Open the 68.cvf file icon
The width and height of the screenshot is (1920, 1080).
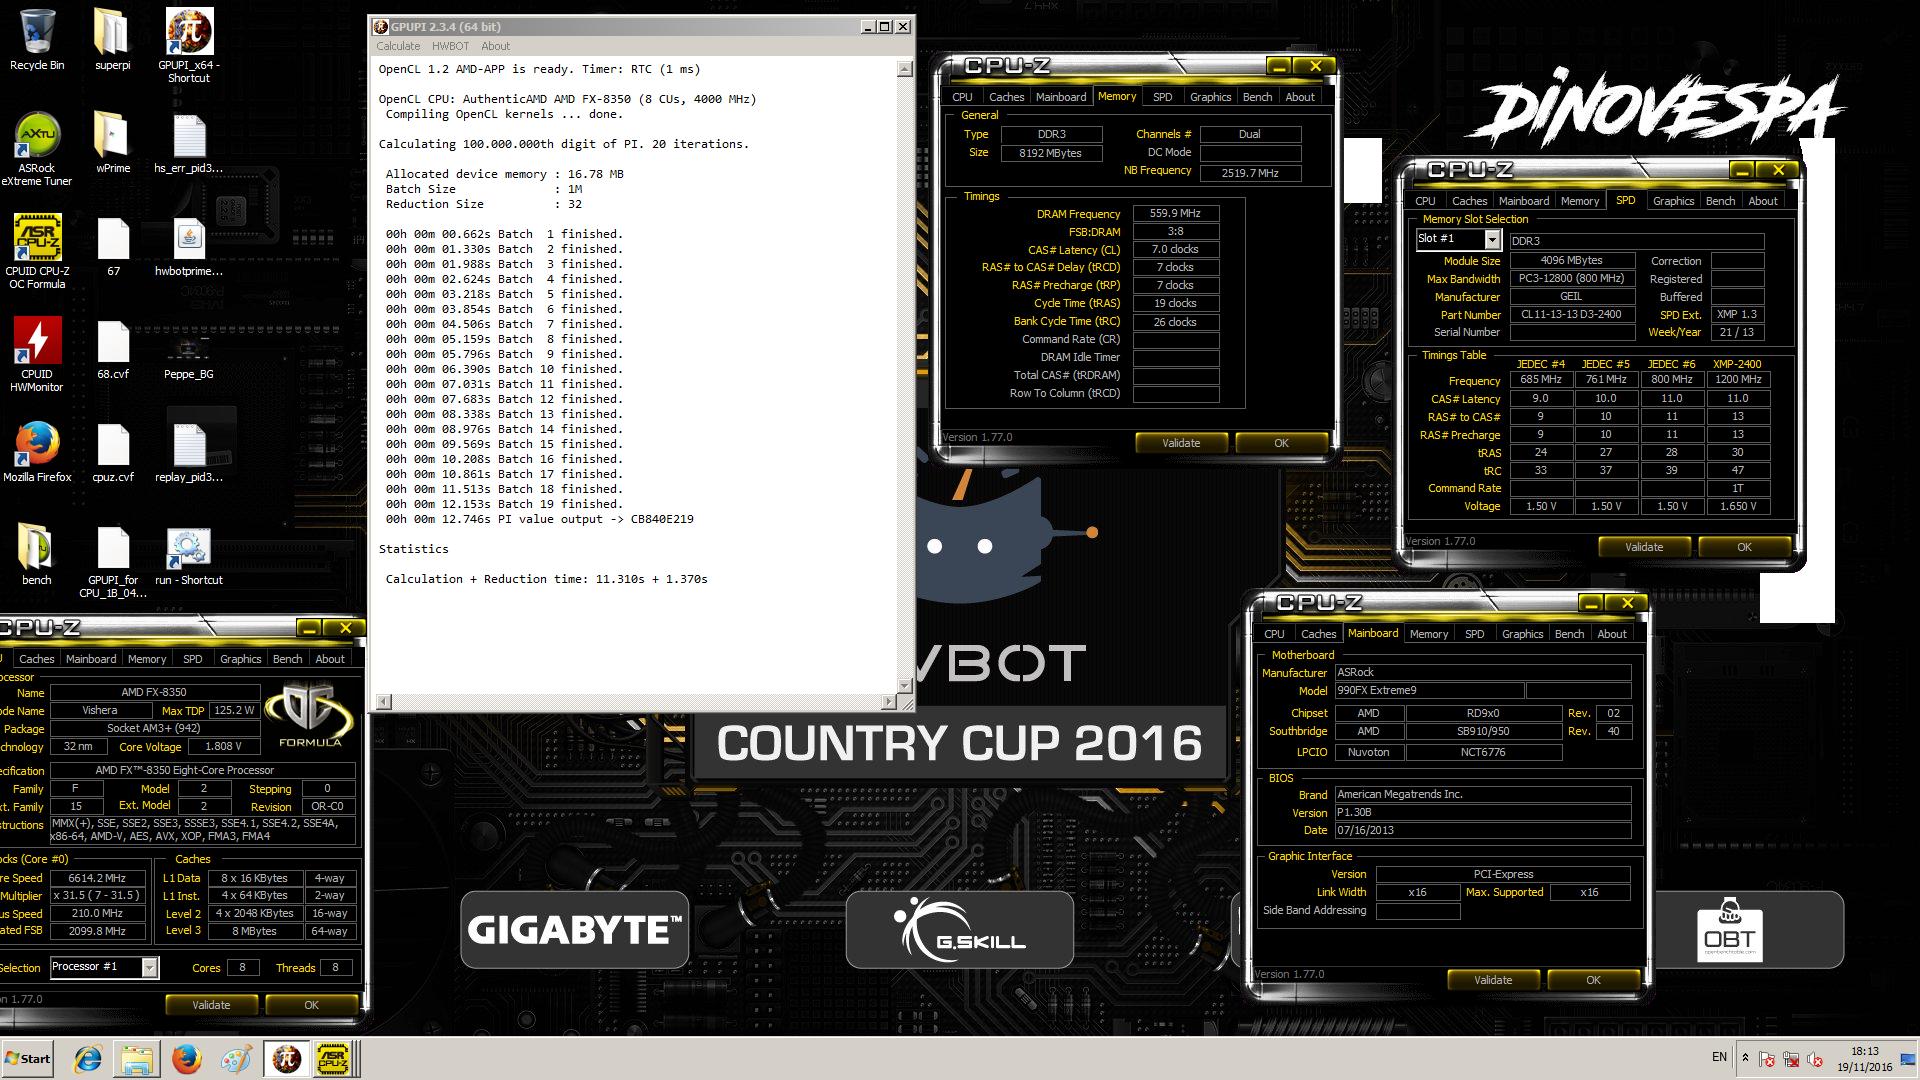pyautogui.click(x=113, y=349)
